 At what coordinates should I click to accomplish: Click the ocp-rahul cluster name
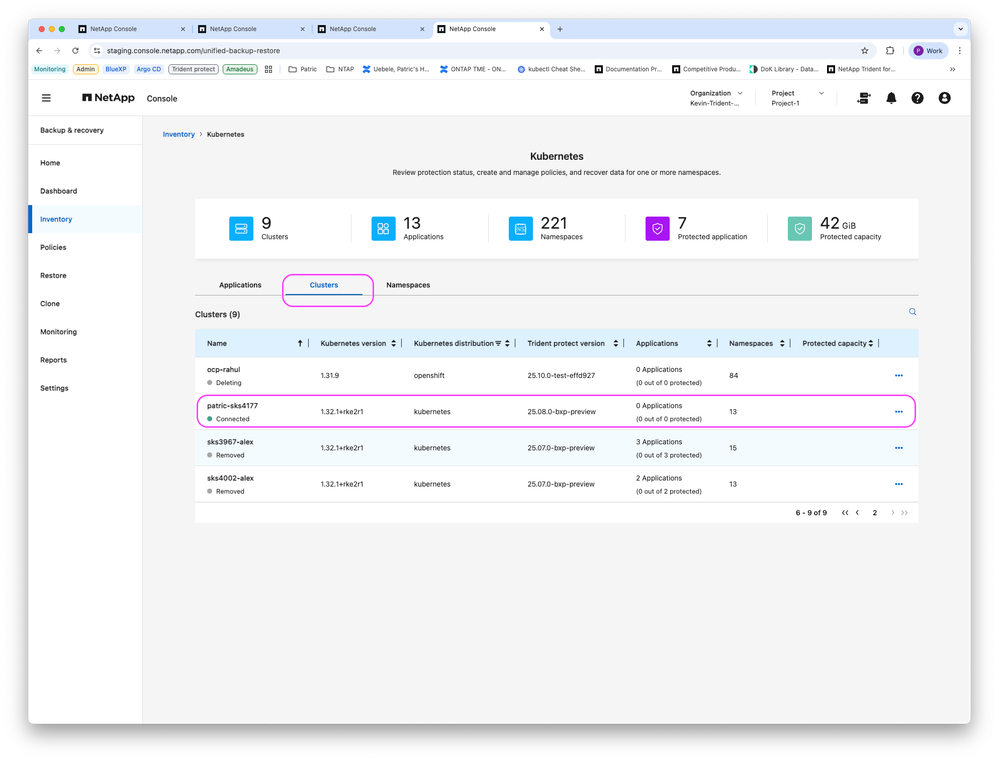pyautogui.click(x=223, y=370)
